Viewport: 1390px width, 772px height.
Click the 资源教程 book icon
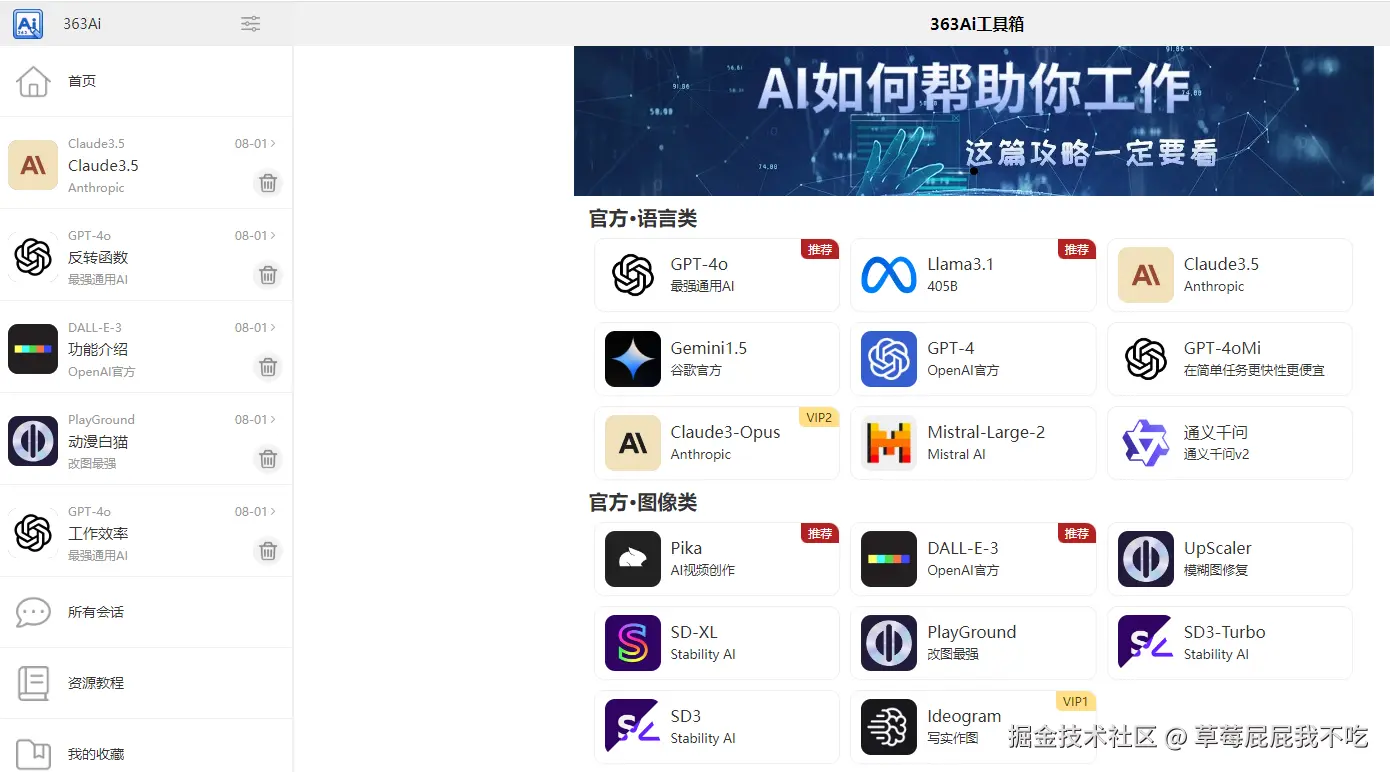[33, 683]
